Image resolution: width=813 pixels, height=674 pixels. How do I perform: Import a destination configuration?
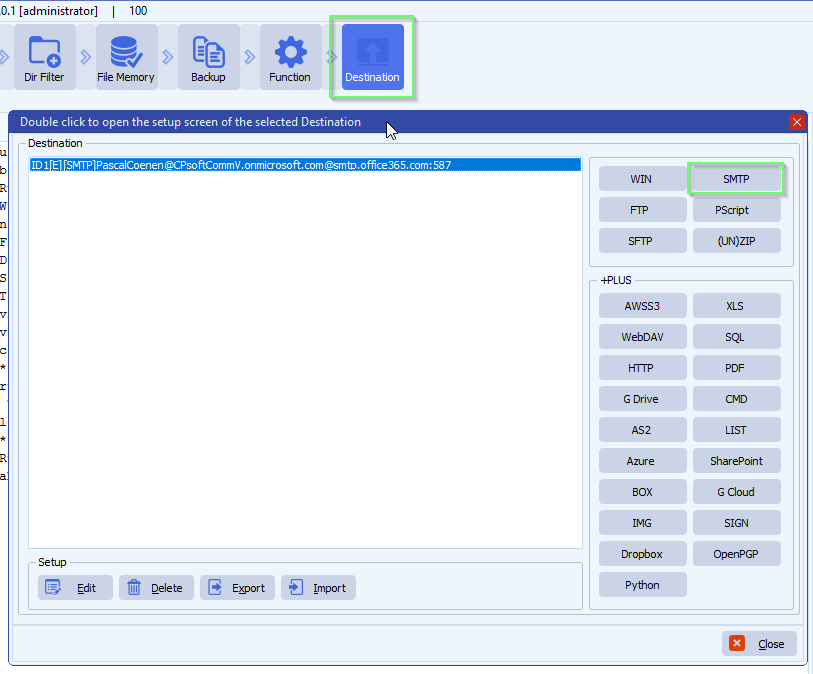(317, 587)
